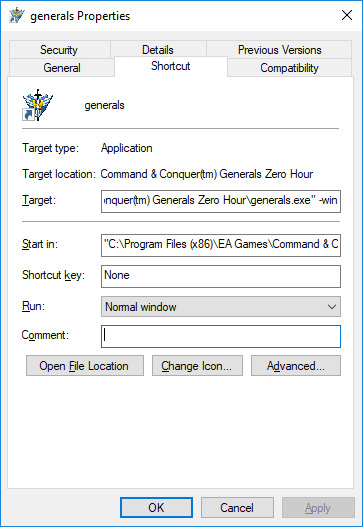This screenshot has width=363, height=527.
Task: Click the 'Target location:' label
Action: (x=59, y=174)
